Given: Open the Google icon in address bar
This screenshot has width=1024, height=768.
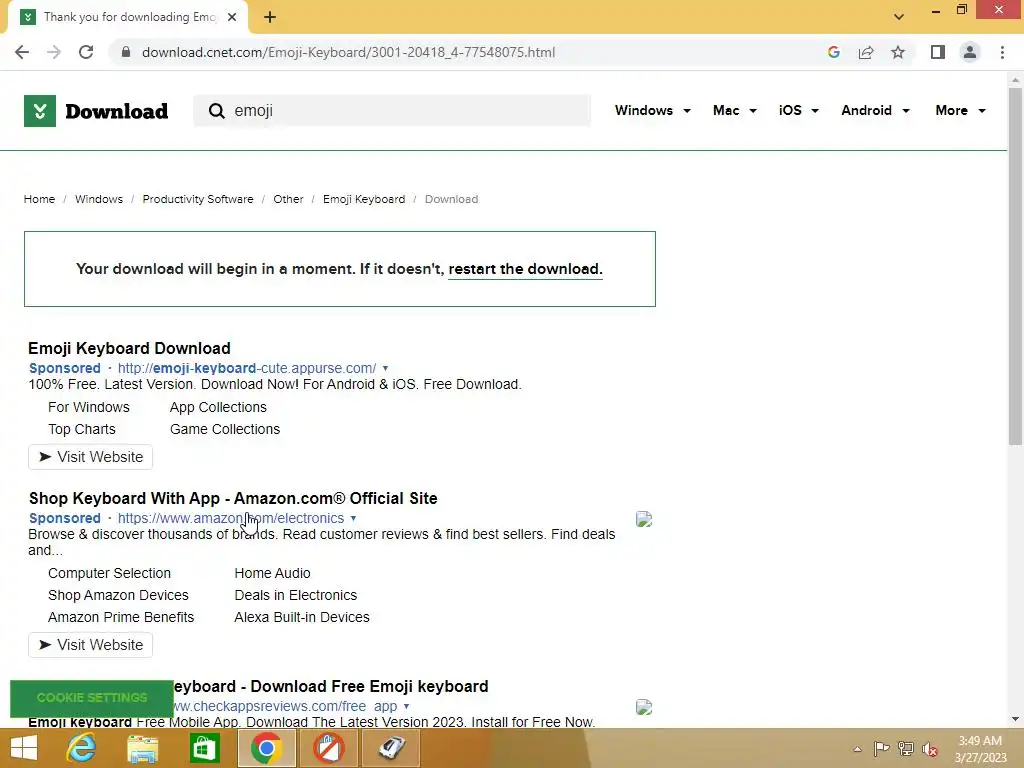Looking at the screenshot, I should (833, 52).
